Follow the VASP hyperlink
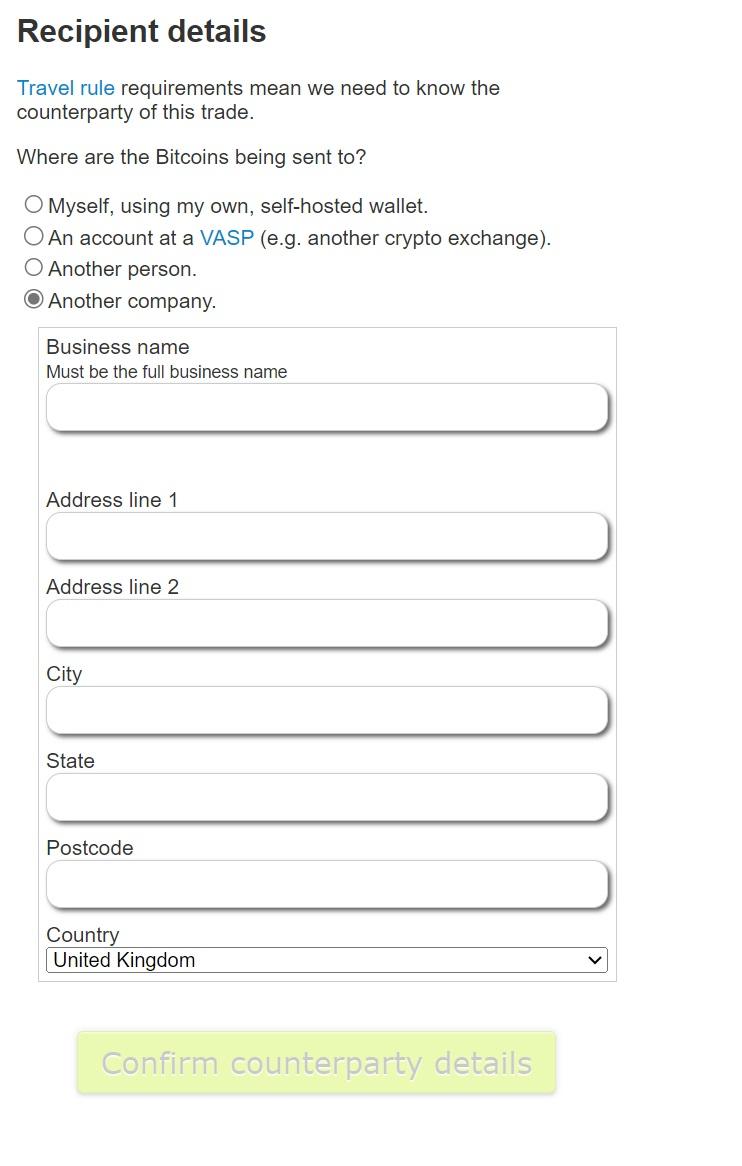Image resolution: width=742 pixels, height=1166 pixels. tap(227, 238)
